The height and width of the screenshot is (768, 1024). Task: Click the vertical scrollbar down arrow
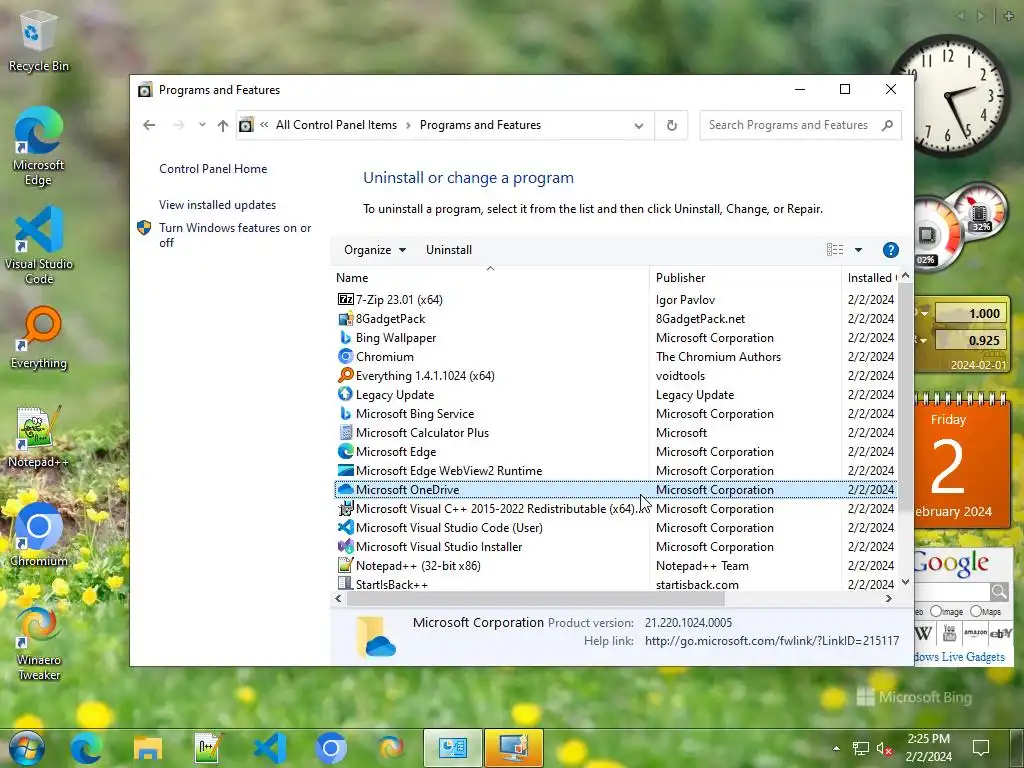(x=905, y=582)
